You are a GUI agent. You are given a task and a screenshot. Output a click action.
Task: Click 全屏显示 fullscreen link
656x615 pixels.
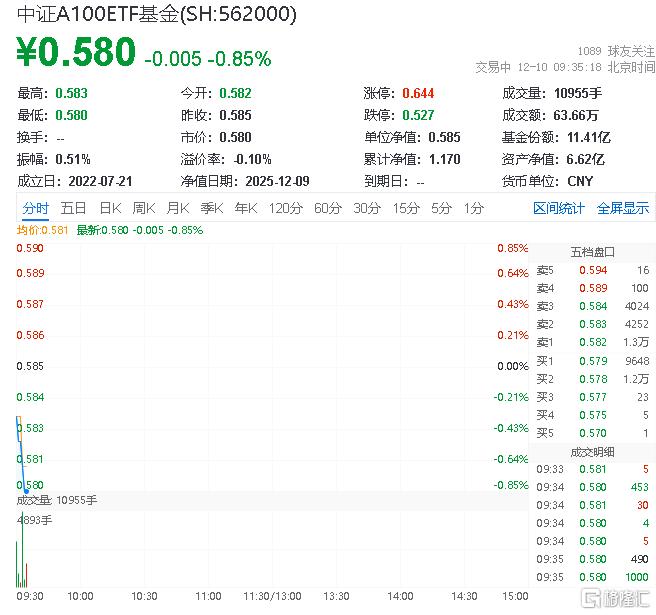coord(623,208)
